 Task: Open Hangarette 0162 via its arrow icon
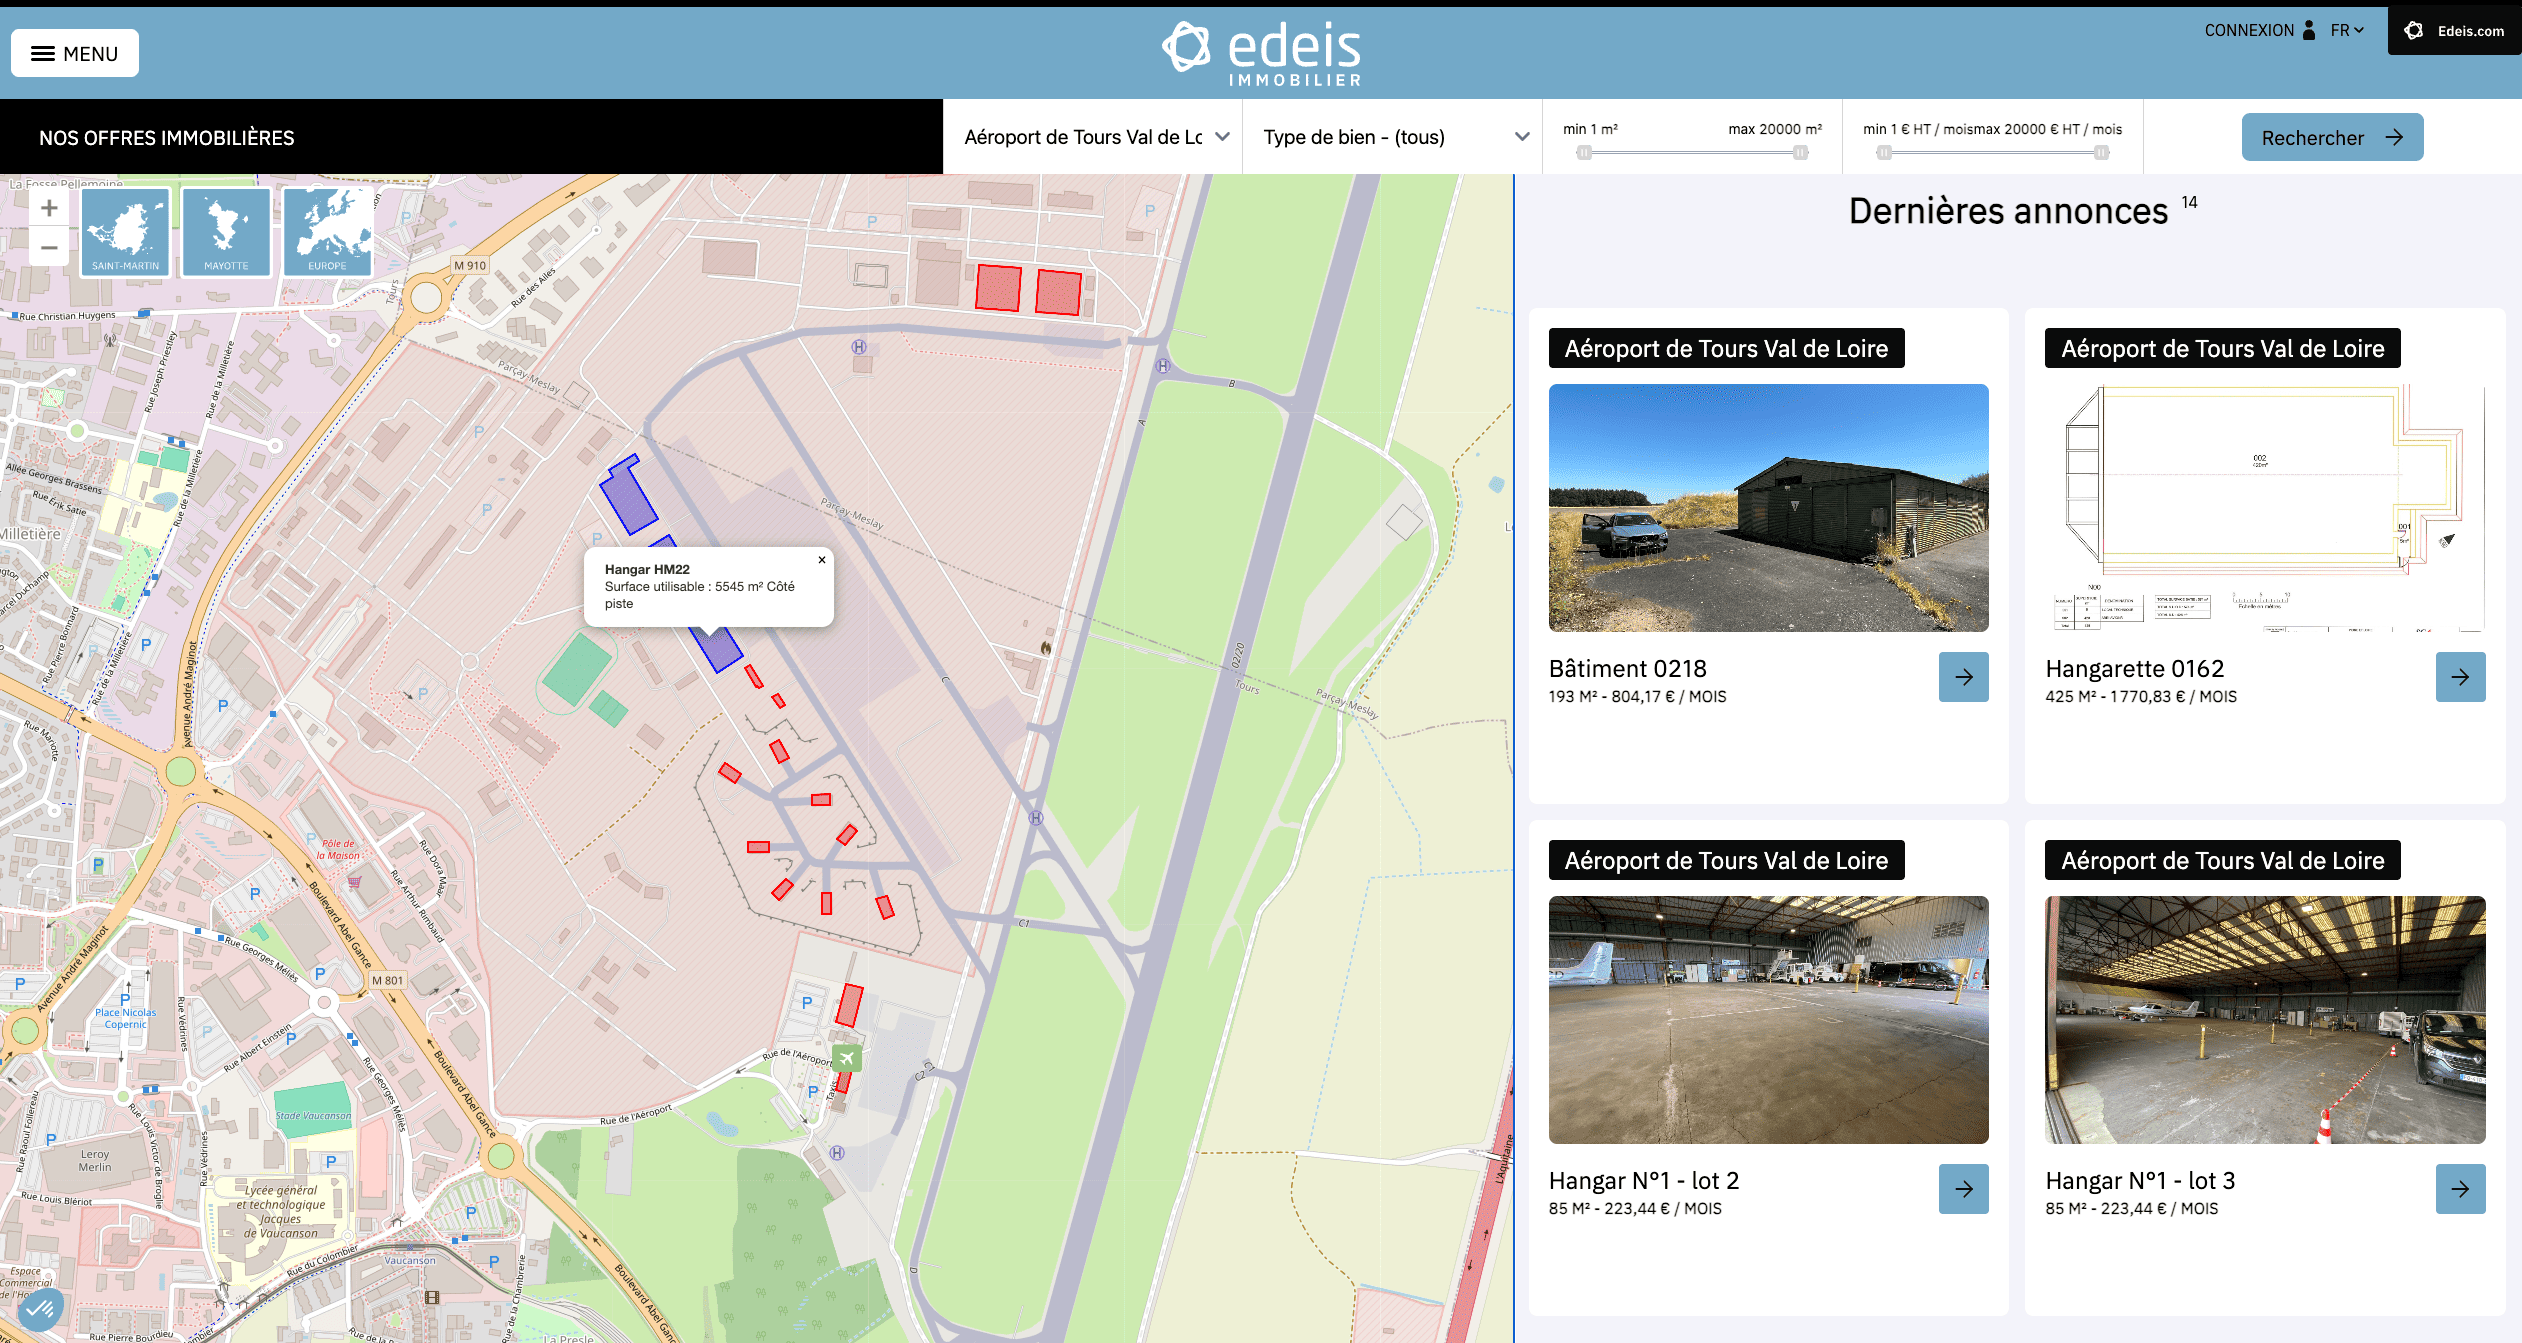(x=2461, y=677)
